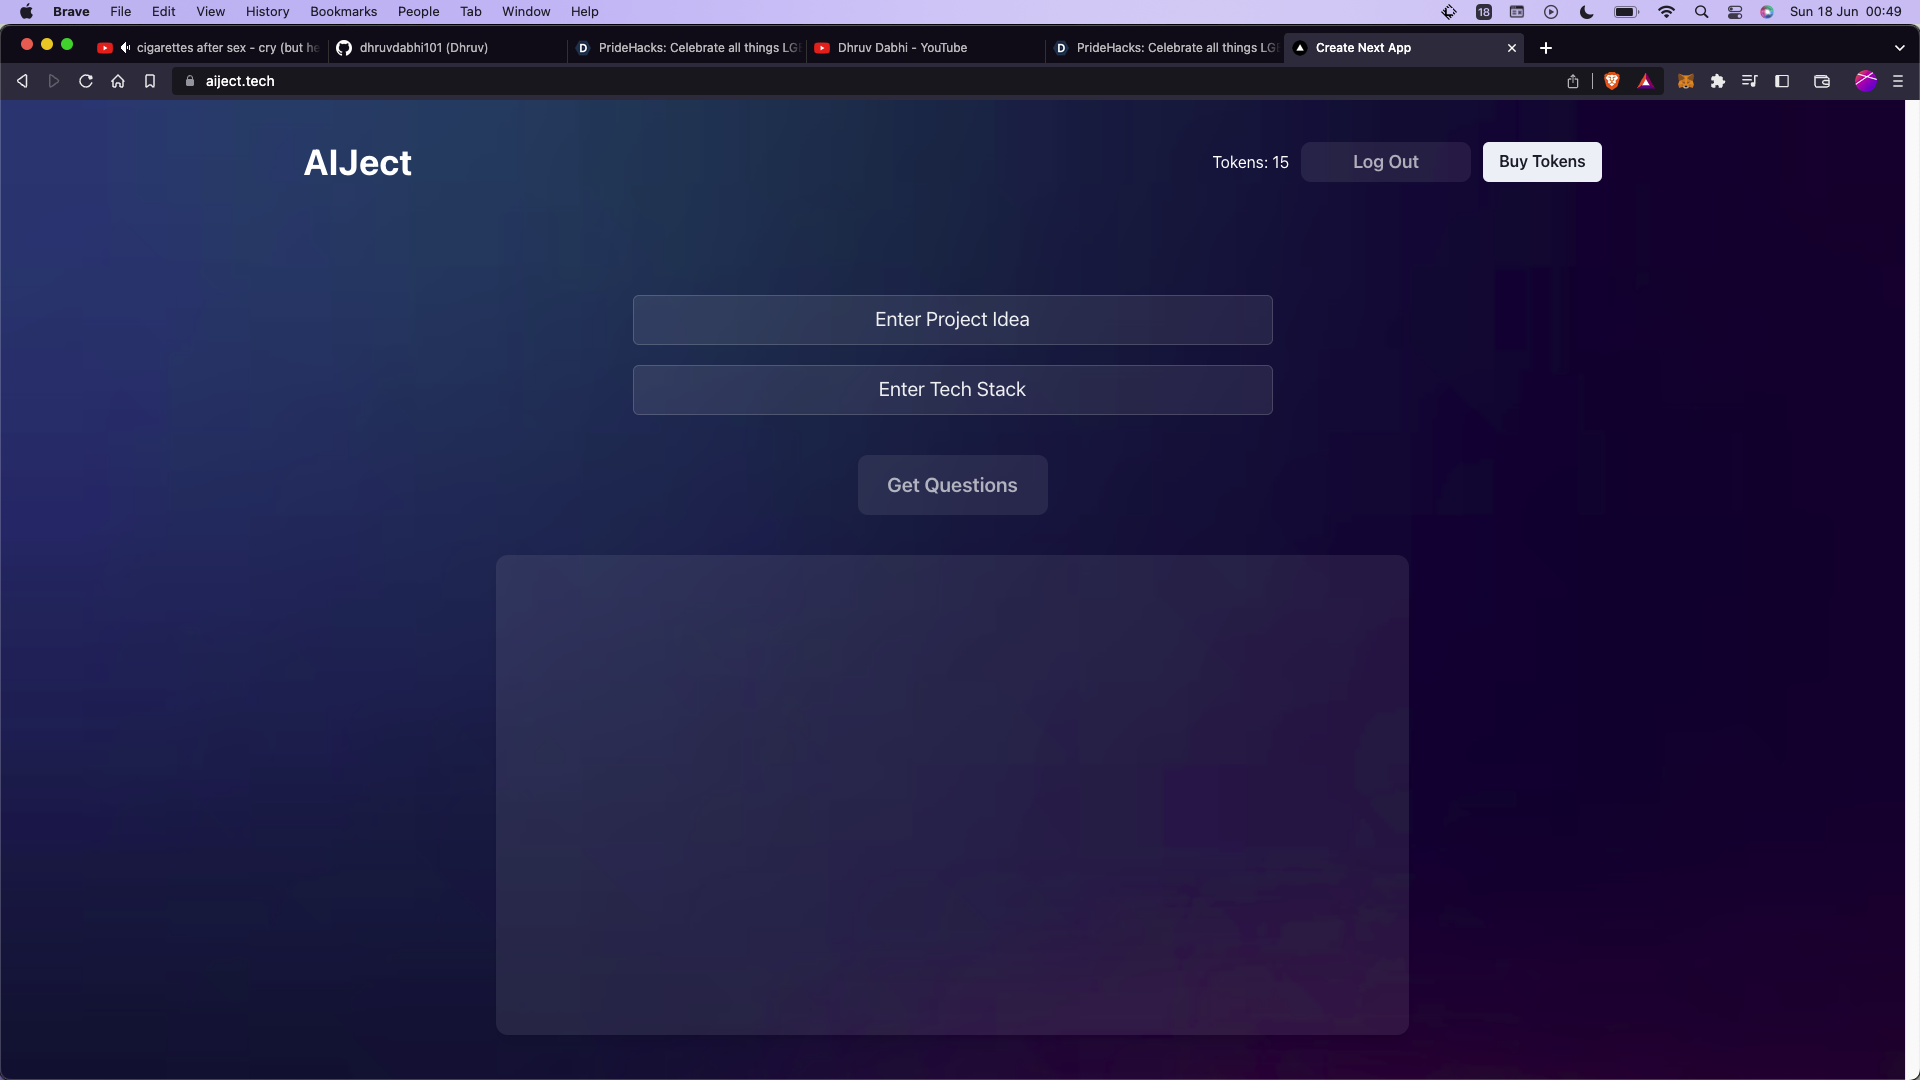Click the Brave Rewards triangle icon
1920x1080 pixels.
1645,81
